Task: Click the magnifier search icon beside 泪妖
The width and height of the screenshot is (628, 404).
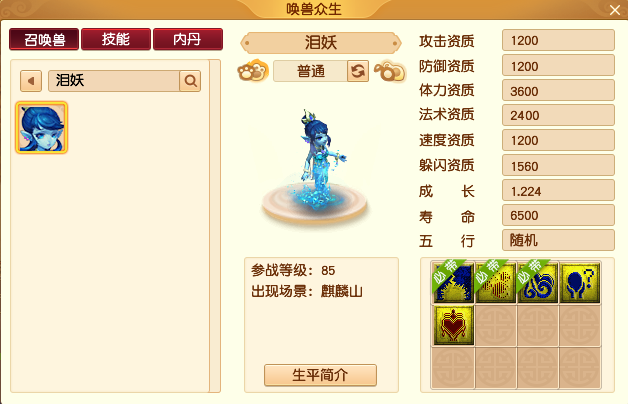Action: 190,81
